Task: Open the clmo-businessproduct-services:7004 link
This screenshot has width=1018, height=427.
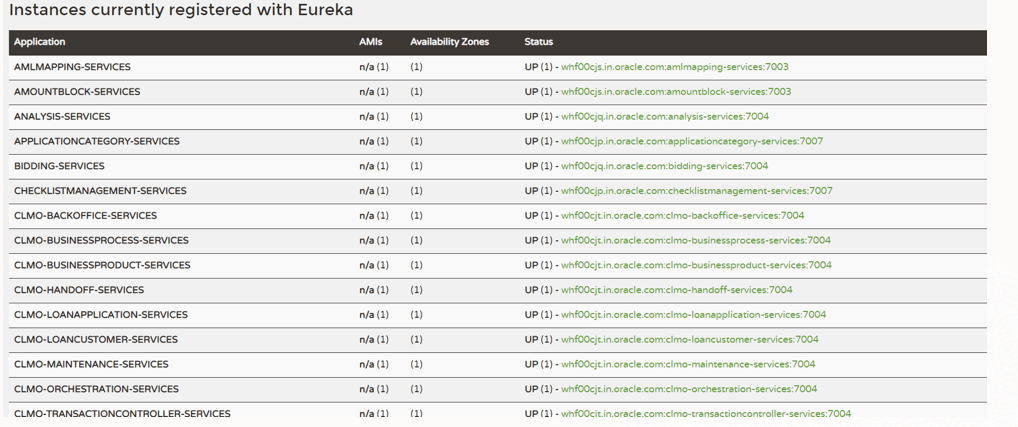Action: [x=696, y=265]
